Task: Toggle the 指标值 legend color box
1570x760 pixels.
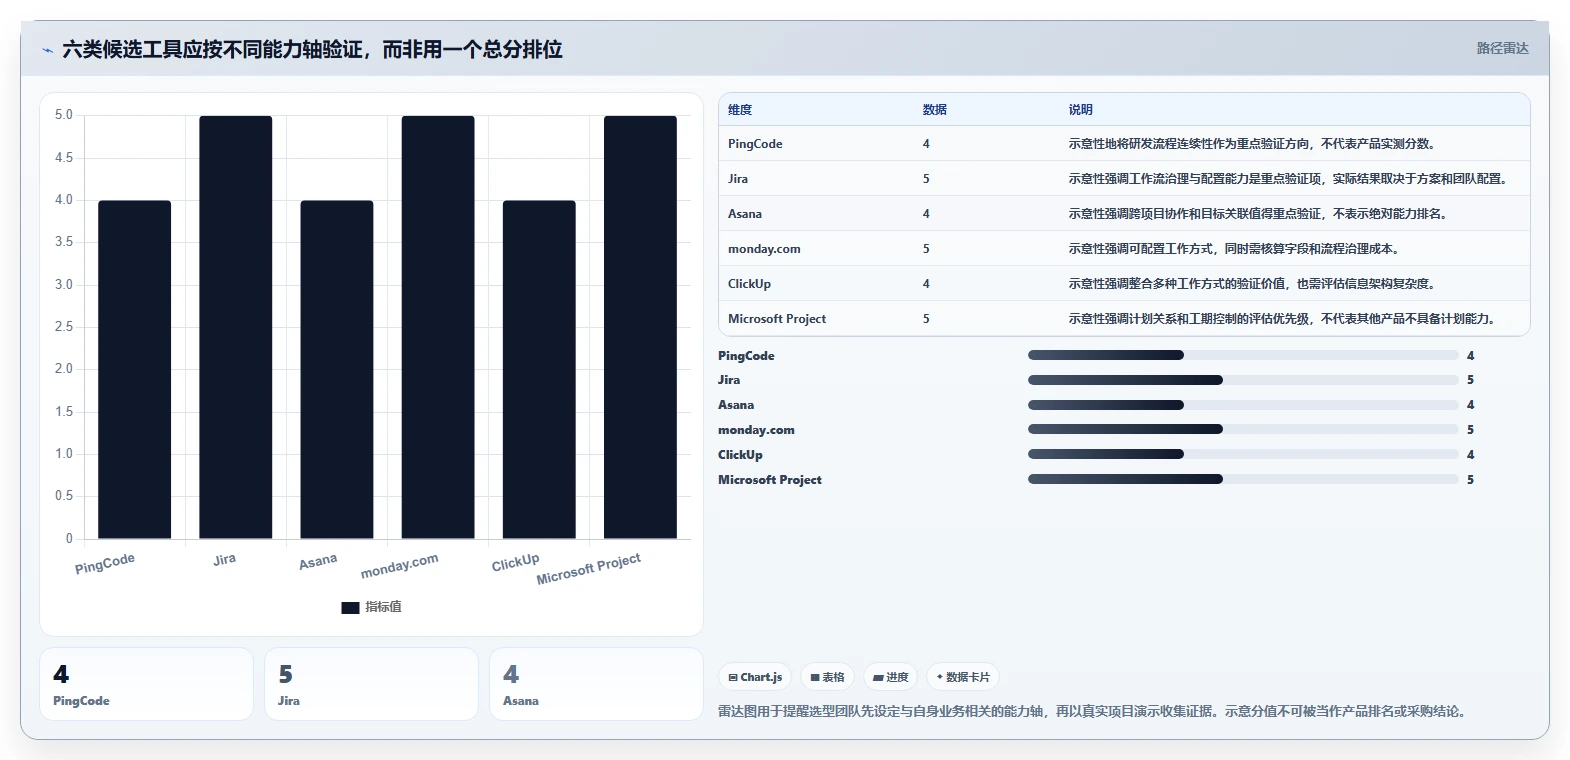Action: 350,607
